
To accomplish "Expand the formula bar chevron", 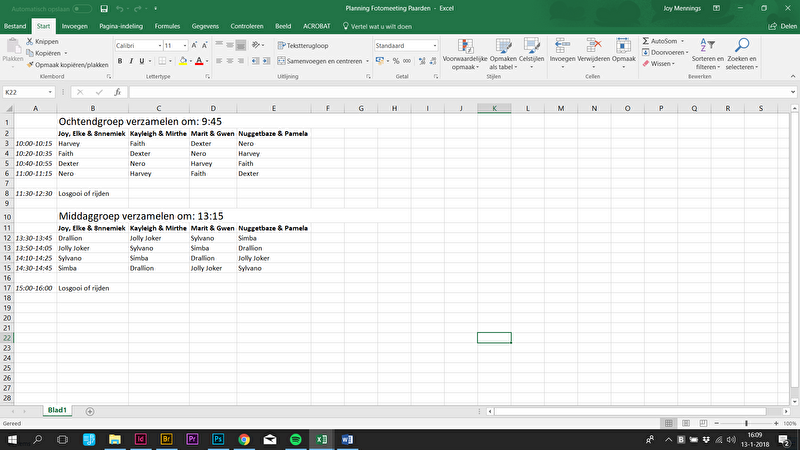I will pyautogui.click(x=792, y=92).
